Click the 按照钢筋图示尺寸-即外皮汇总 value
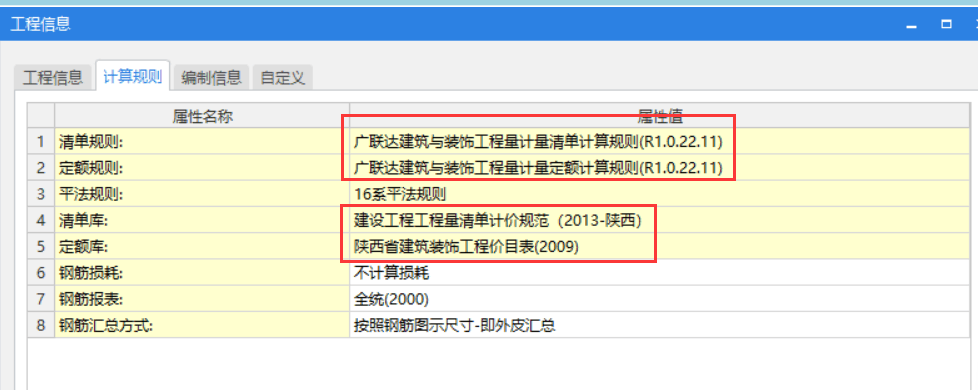The height and width of the screenshot is (390, 978). 660,325
